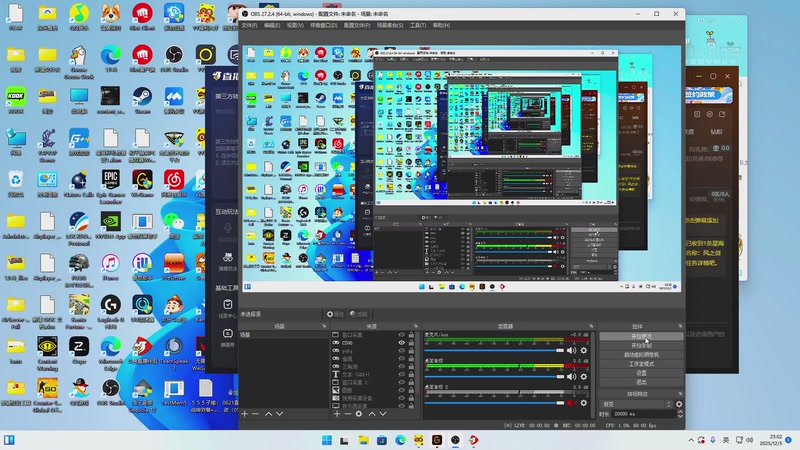Image resolution: width=800 pixels, height=450 pixels.
Task: Pop out the 控件 dock via header icon
Action: click(x=680, y=326)
